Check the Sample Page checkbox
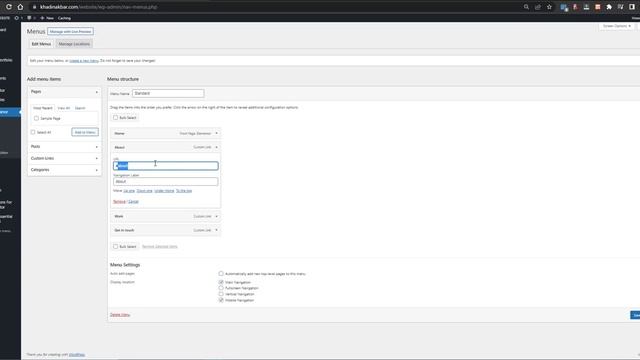The image size is (640, 360). coord(36,118)
